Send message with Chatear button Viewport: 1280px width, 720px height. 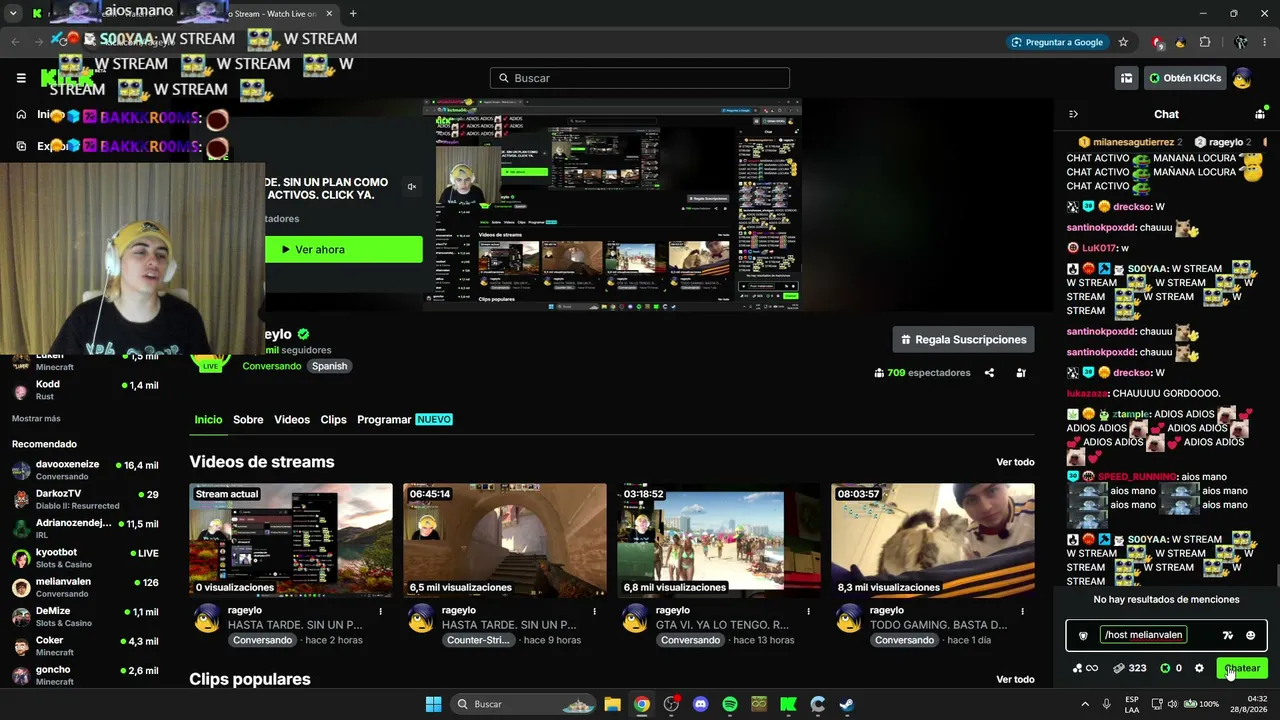click(x=1242, y=668)
